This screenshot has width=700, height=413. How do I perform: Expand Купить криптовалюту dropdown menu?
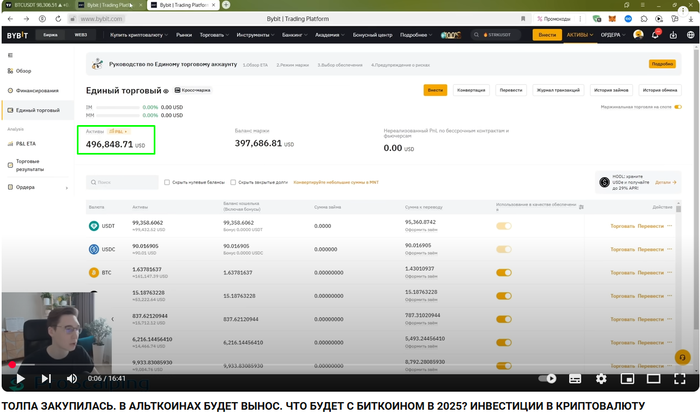pyautogui.click(x=139, y=35)
